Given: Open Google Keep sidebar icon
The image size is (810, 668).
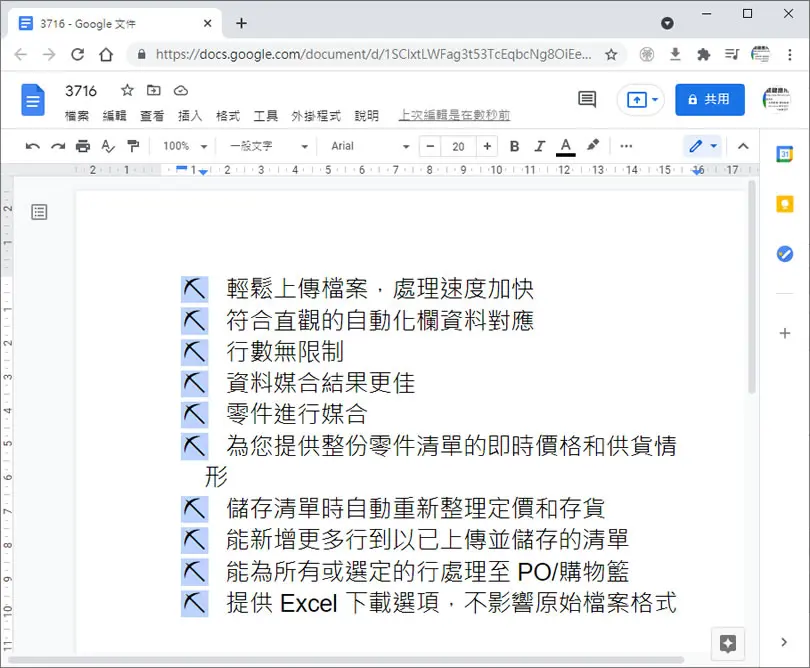Looking at the screenshot, I should [x=785, y=204].
